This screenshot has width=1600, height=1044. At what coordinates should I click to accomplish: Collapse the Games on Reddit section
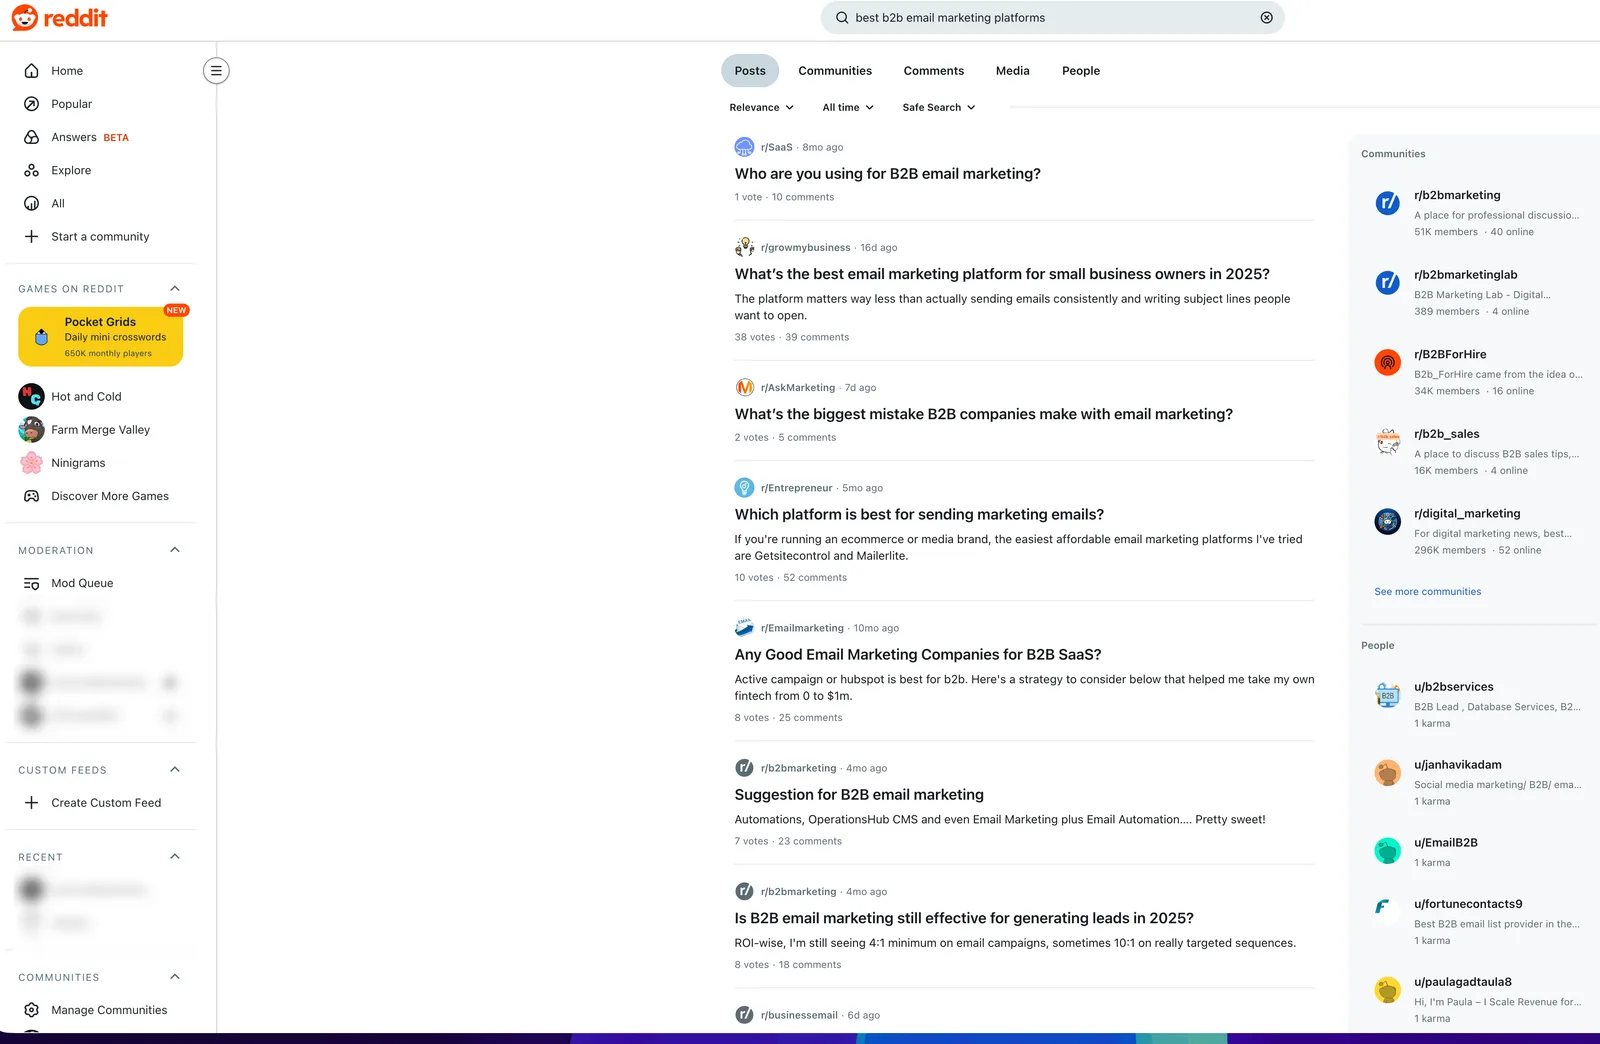[x=175, y=289]
